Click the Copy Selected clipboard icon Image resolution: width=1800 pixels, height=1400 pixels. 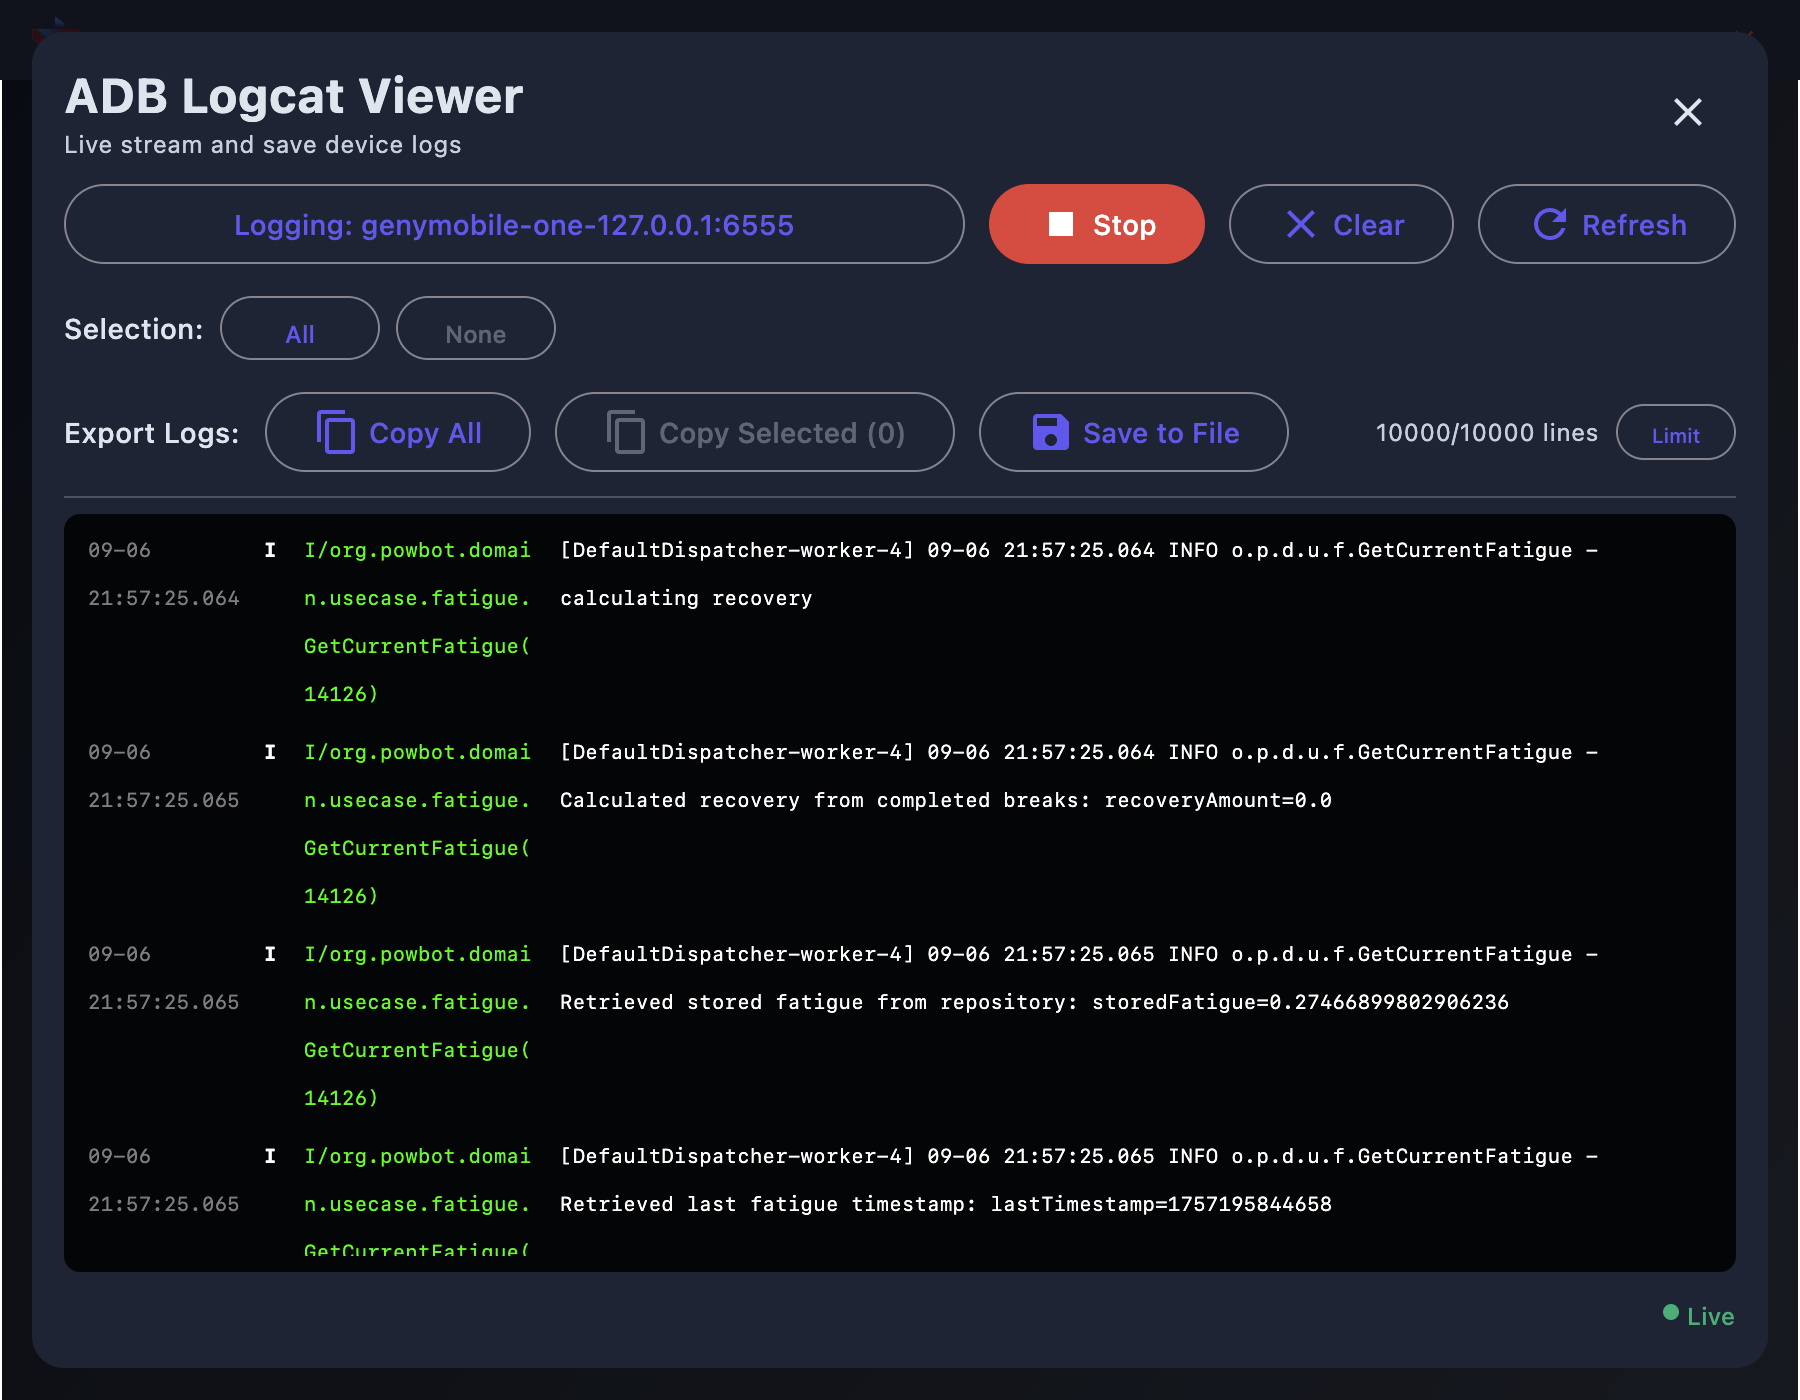(x=626, y=432)
